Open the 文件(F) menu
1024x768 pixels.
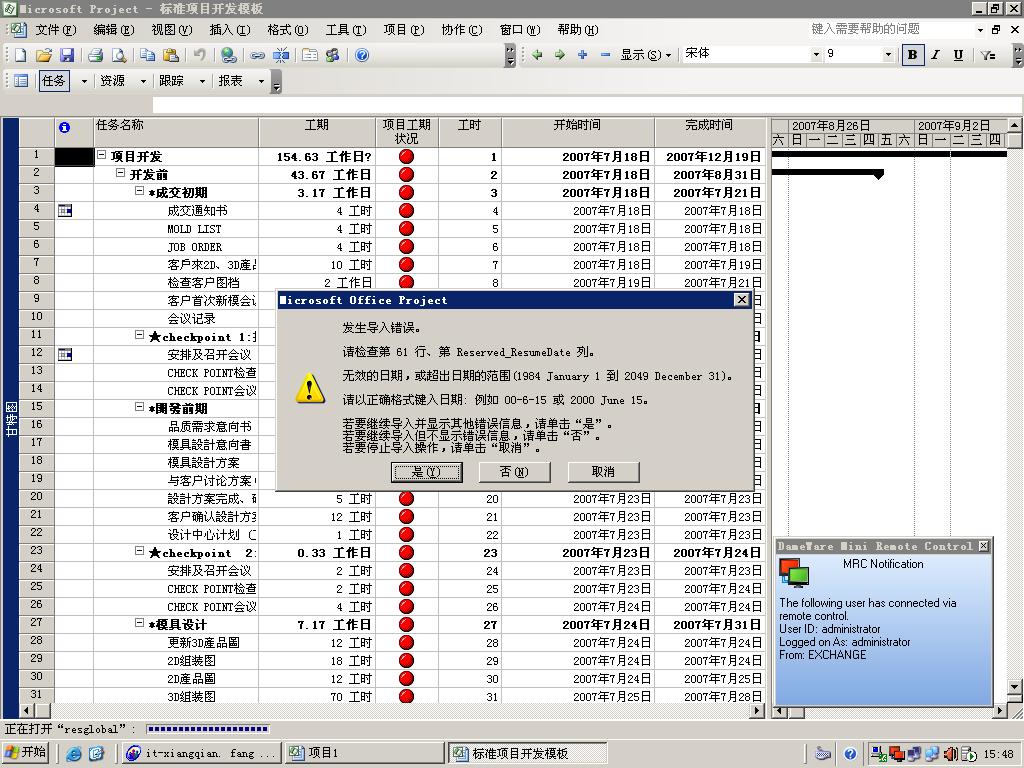pos(56,29)
